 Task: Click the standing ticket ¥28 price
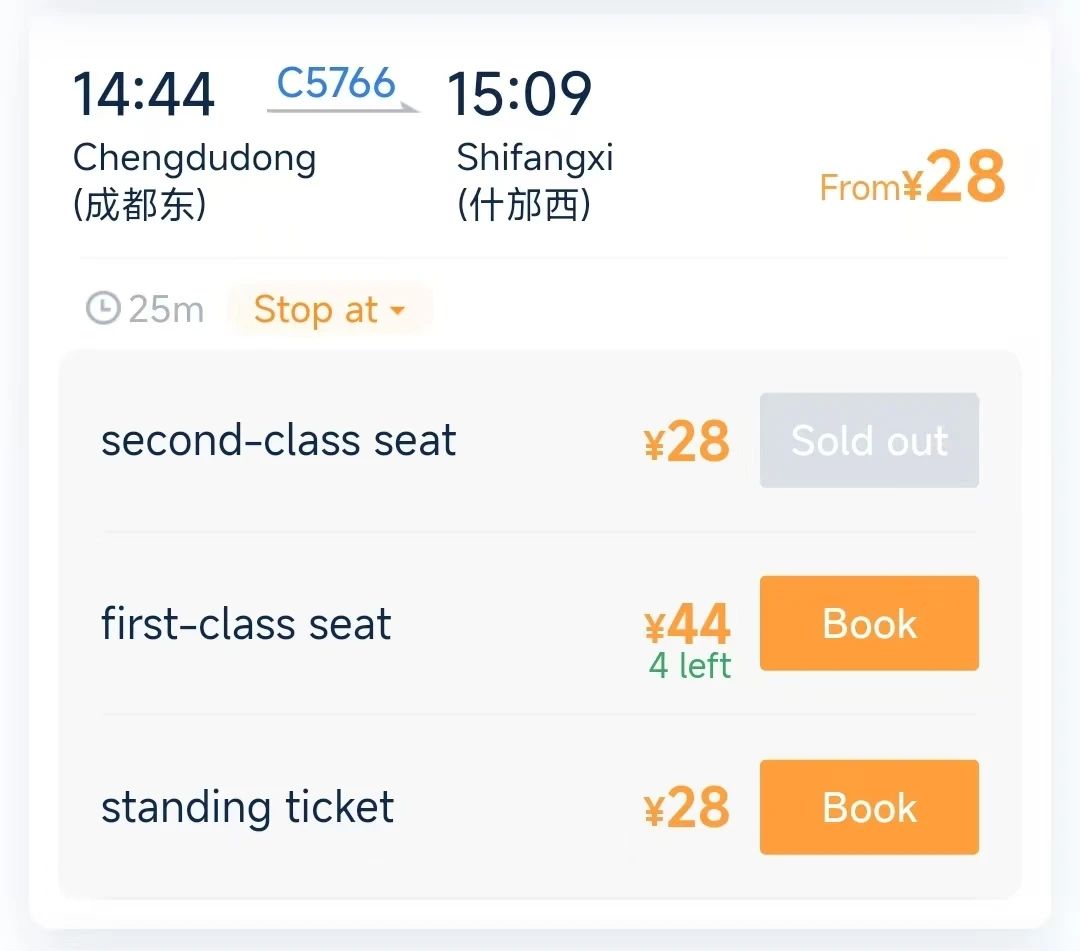click(687, 807)
